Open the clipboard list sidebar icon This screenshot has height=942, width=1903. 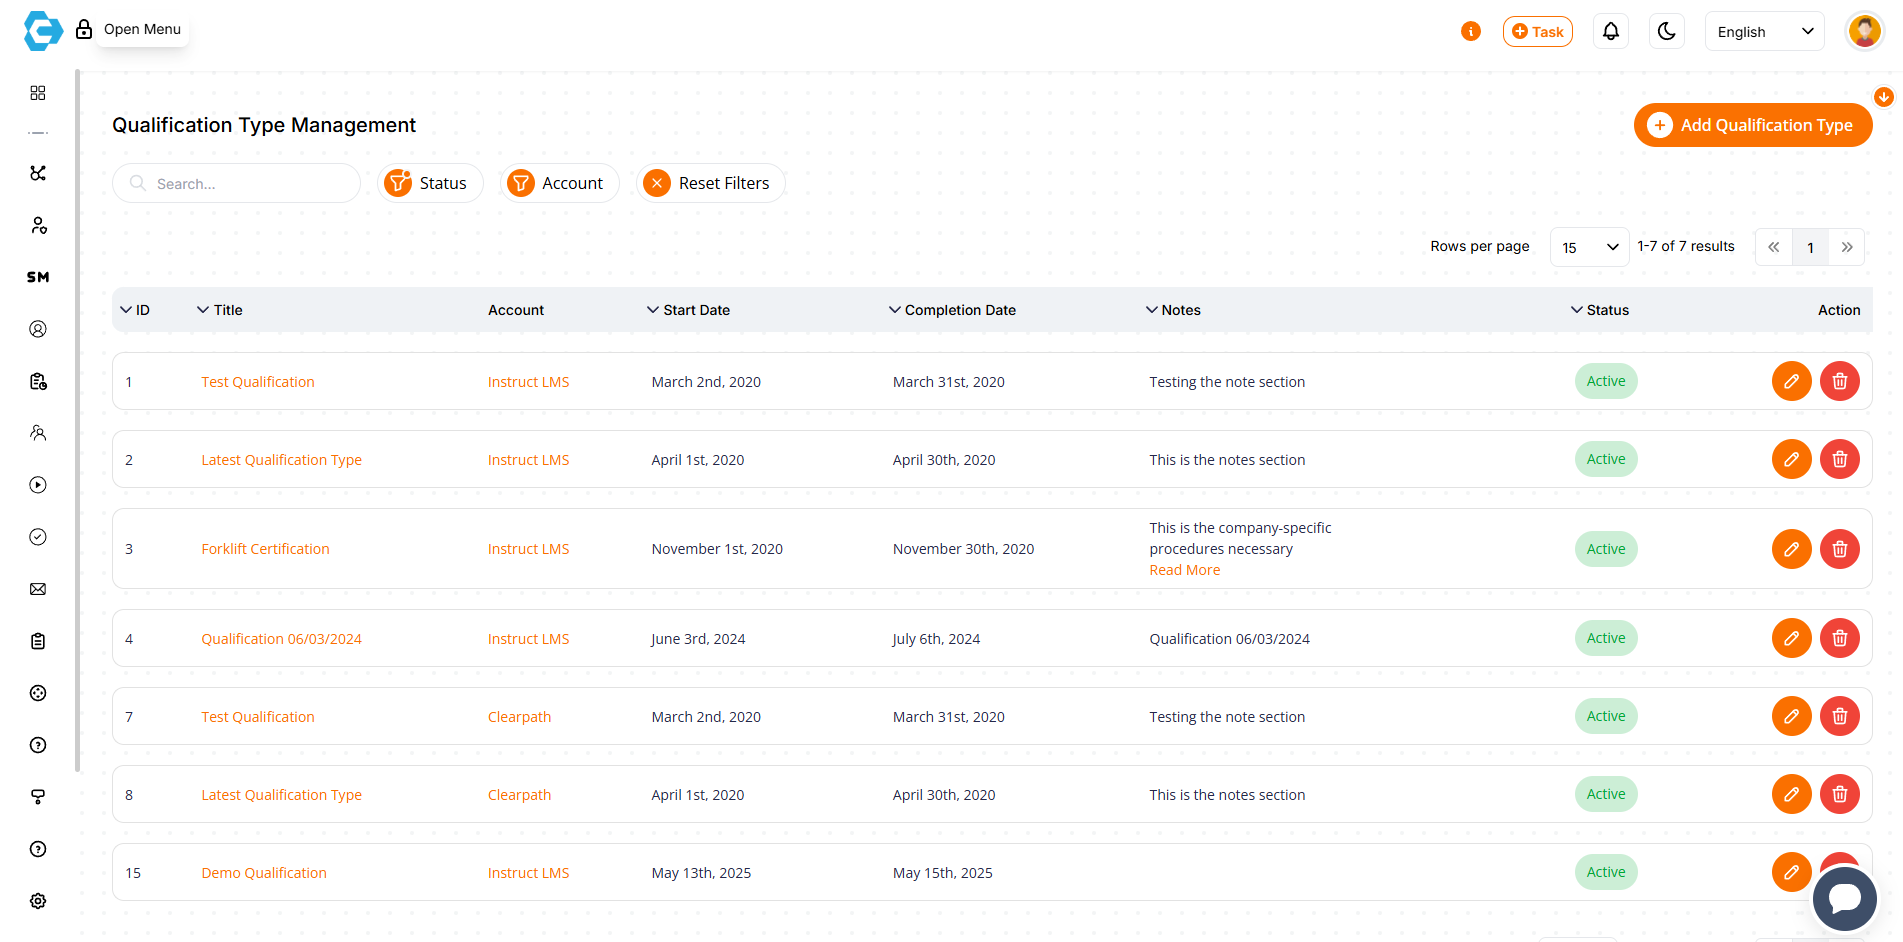(x=38, y=641)
